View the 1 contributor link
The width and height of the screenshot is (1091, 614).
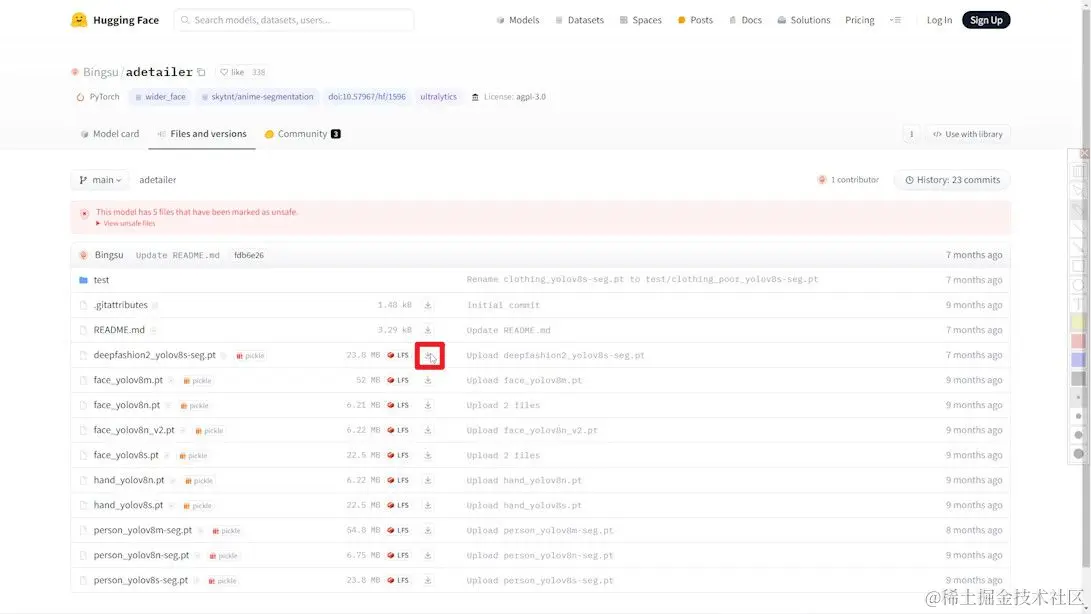point(847,180)
